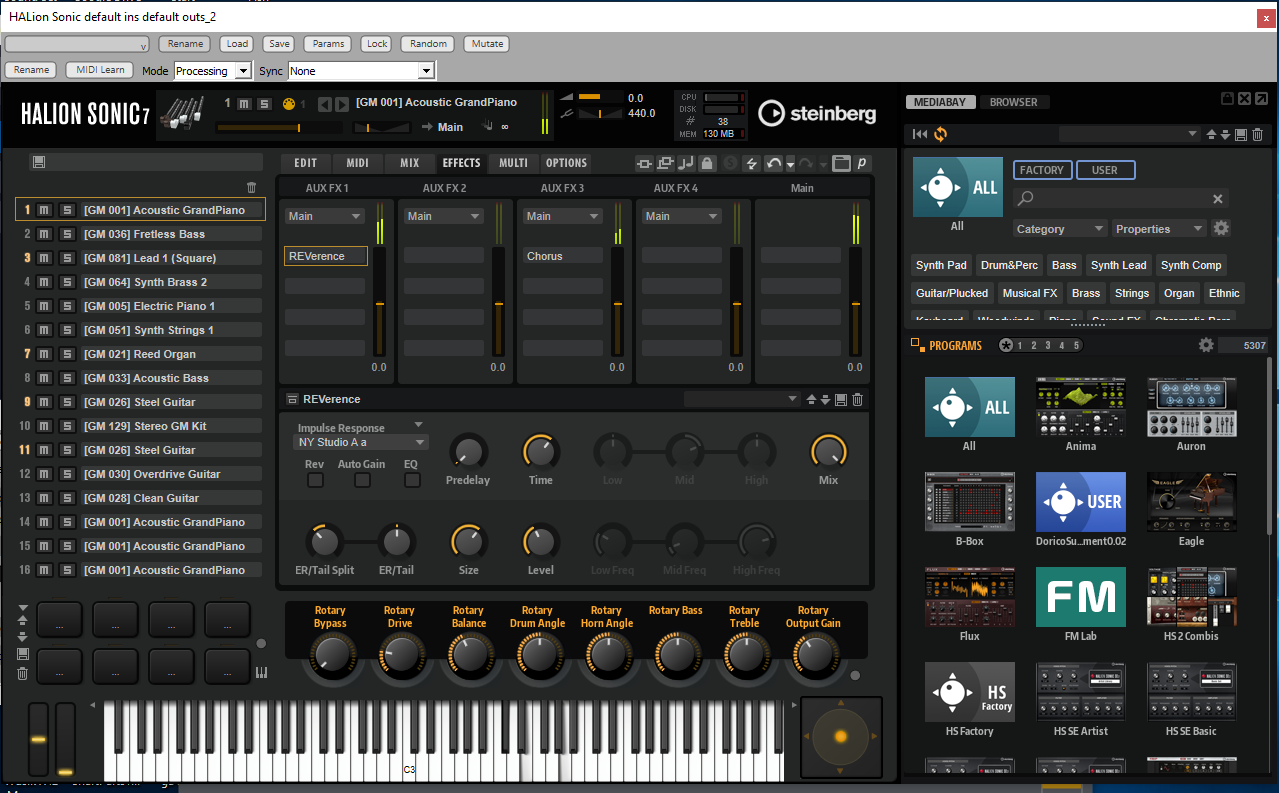This screenshot has width=1279, height=793.
Task: Click the multi load icon above slots
Action: [x=39, y=162]
